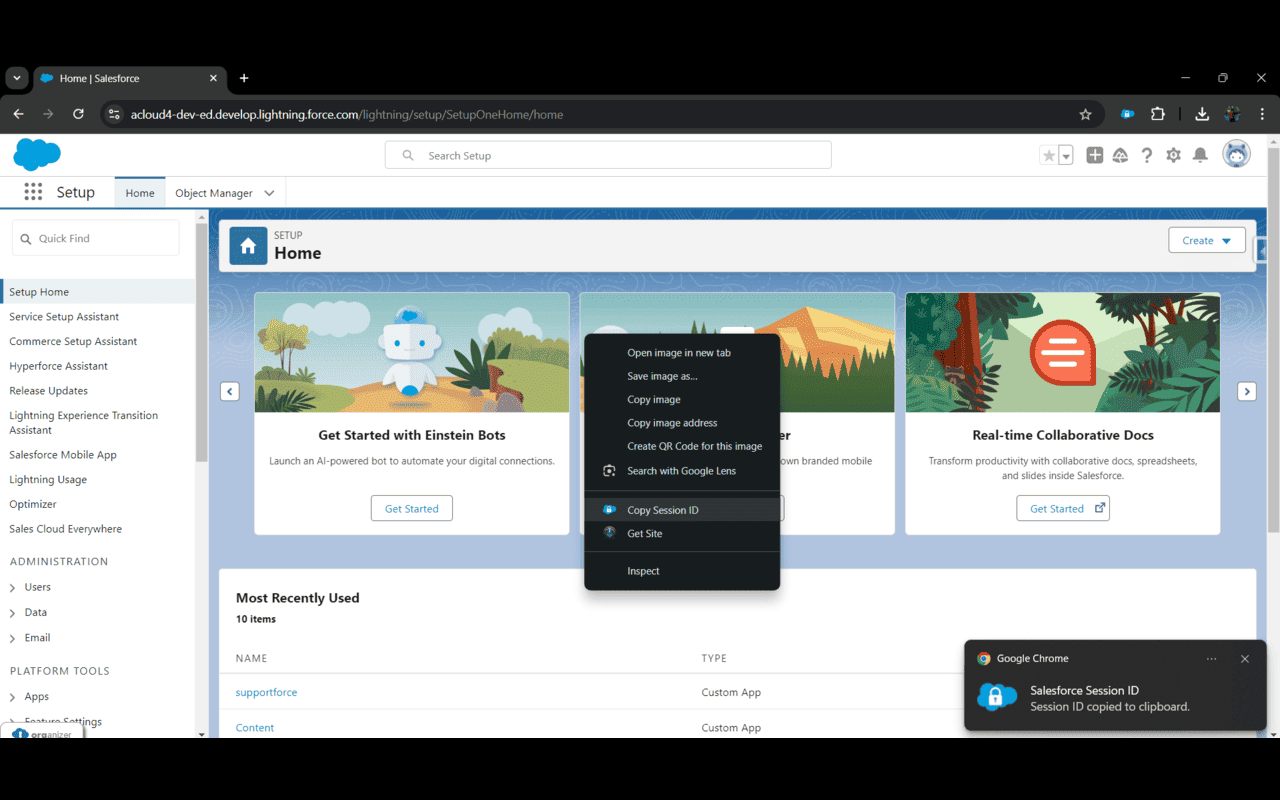The height and width of the screenshot is (800, 1280).
Task: Switch to the Object Manager tab
Action: click(x=214, y=193)
